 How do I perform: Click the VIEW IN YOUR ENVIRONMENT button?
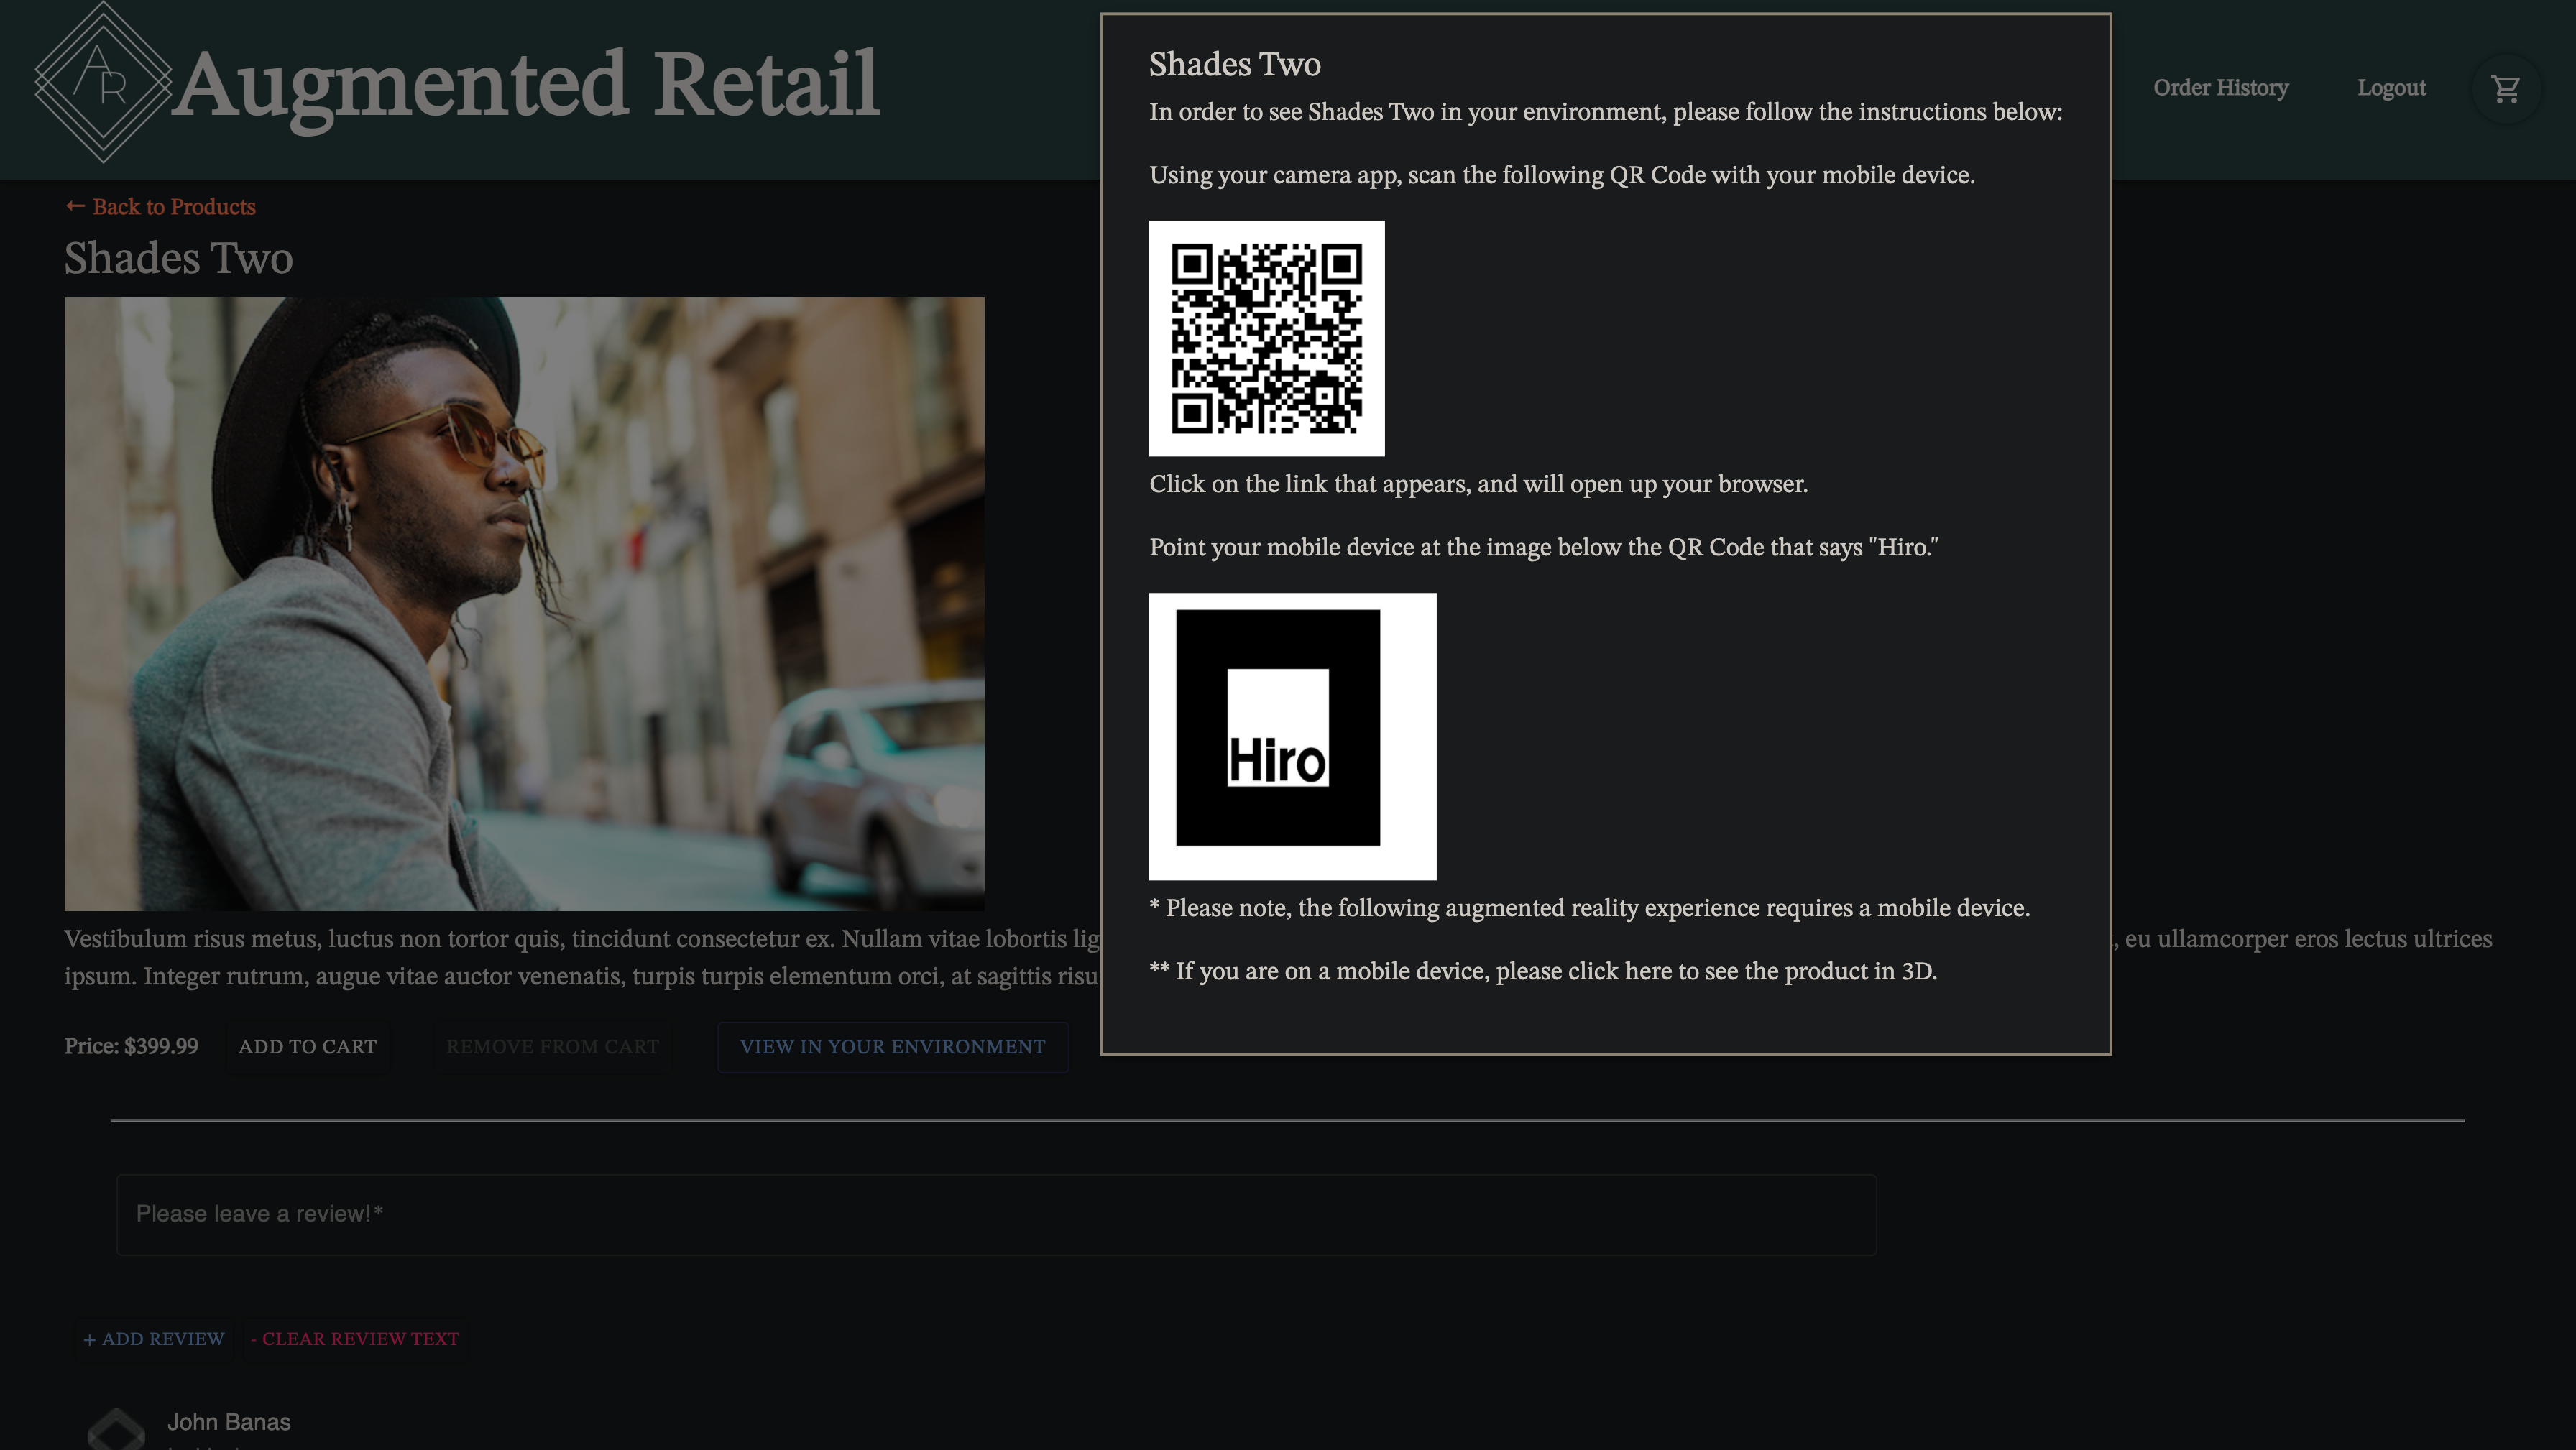[892, 1045]
